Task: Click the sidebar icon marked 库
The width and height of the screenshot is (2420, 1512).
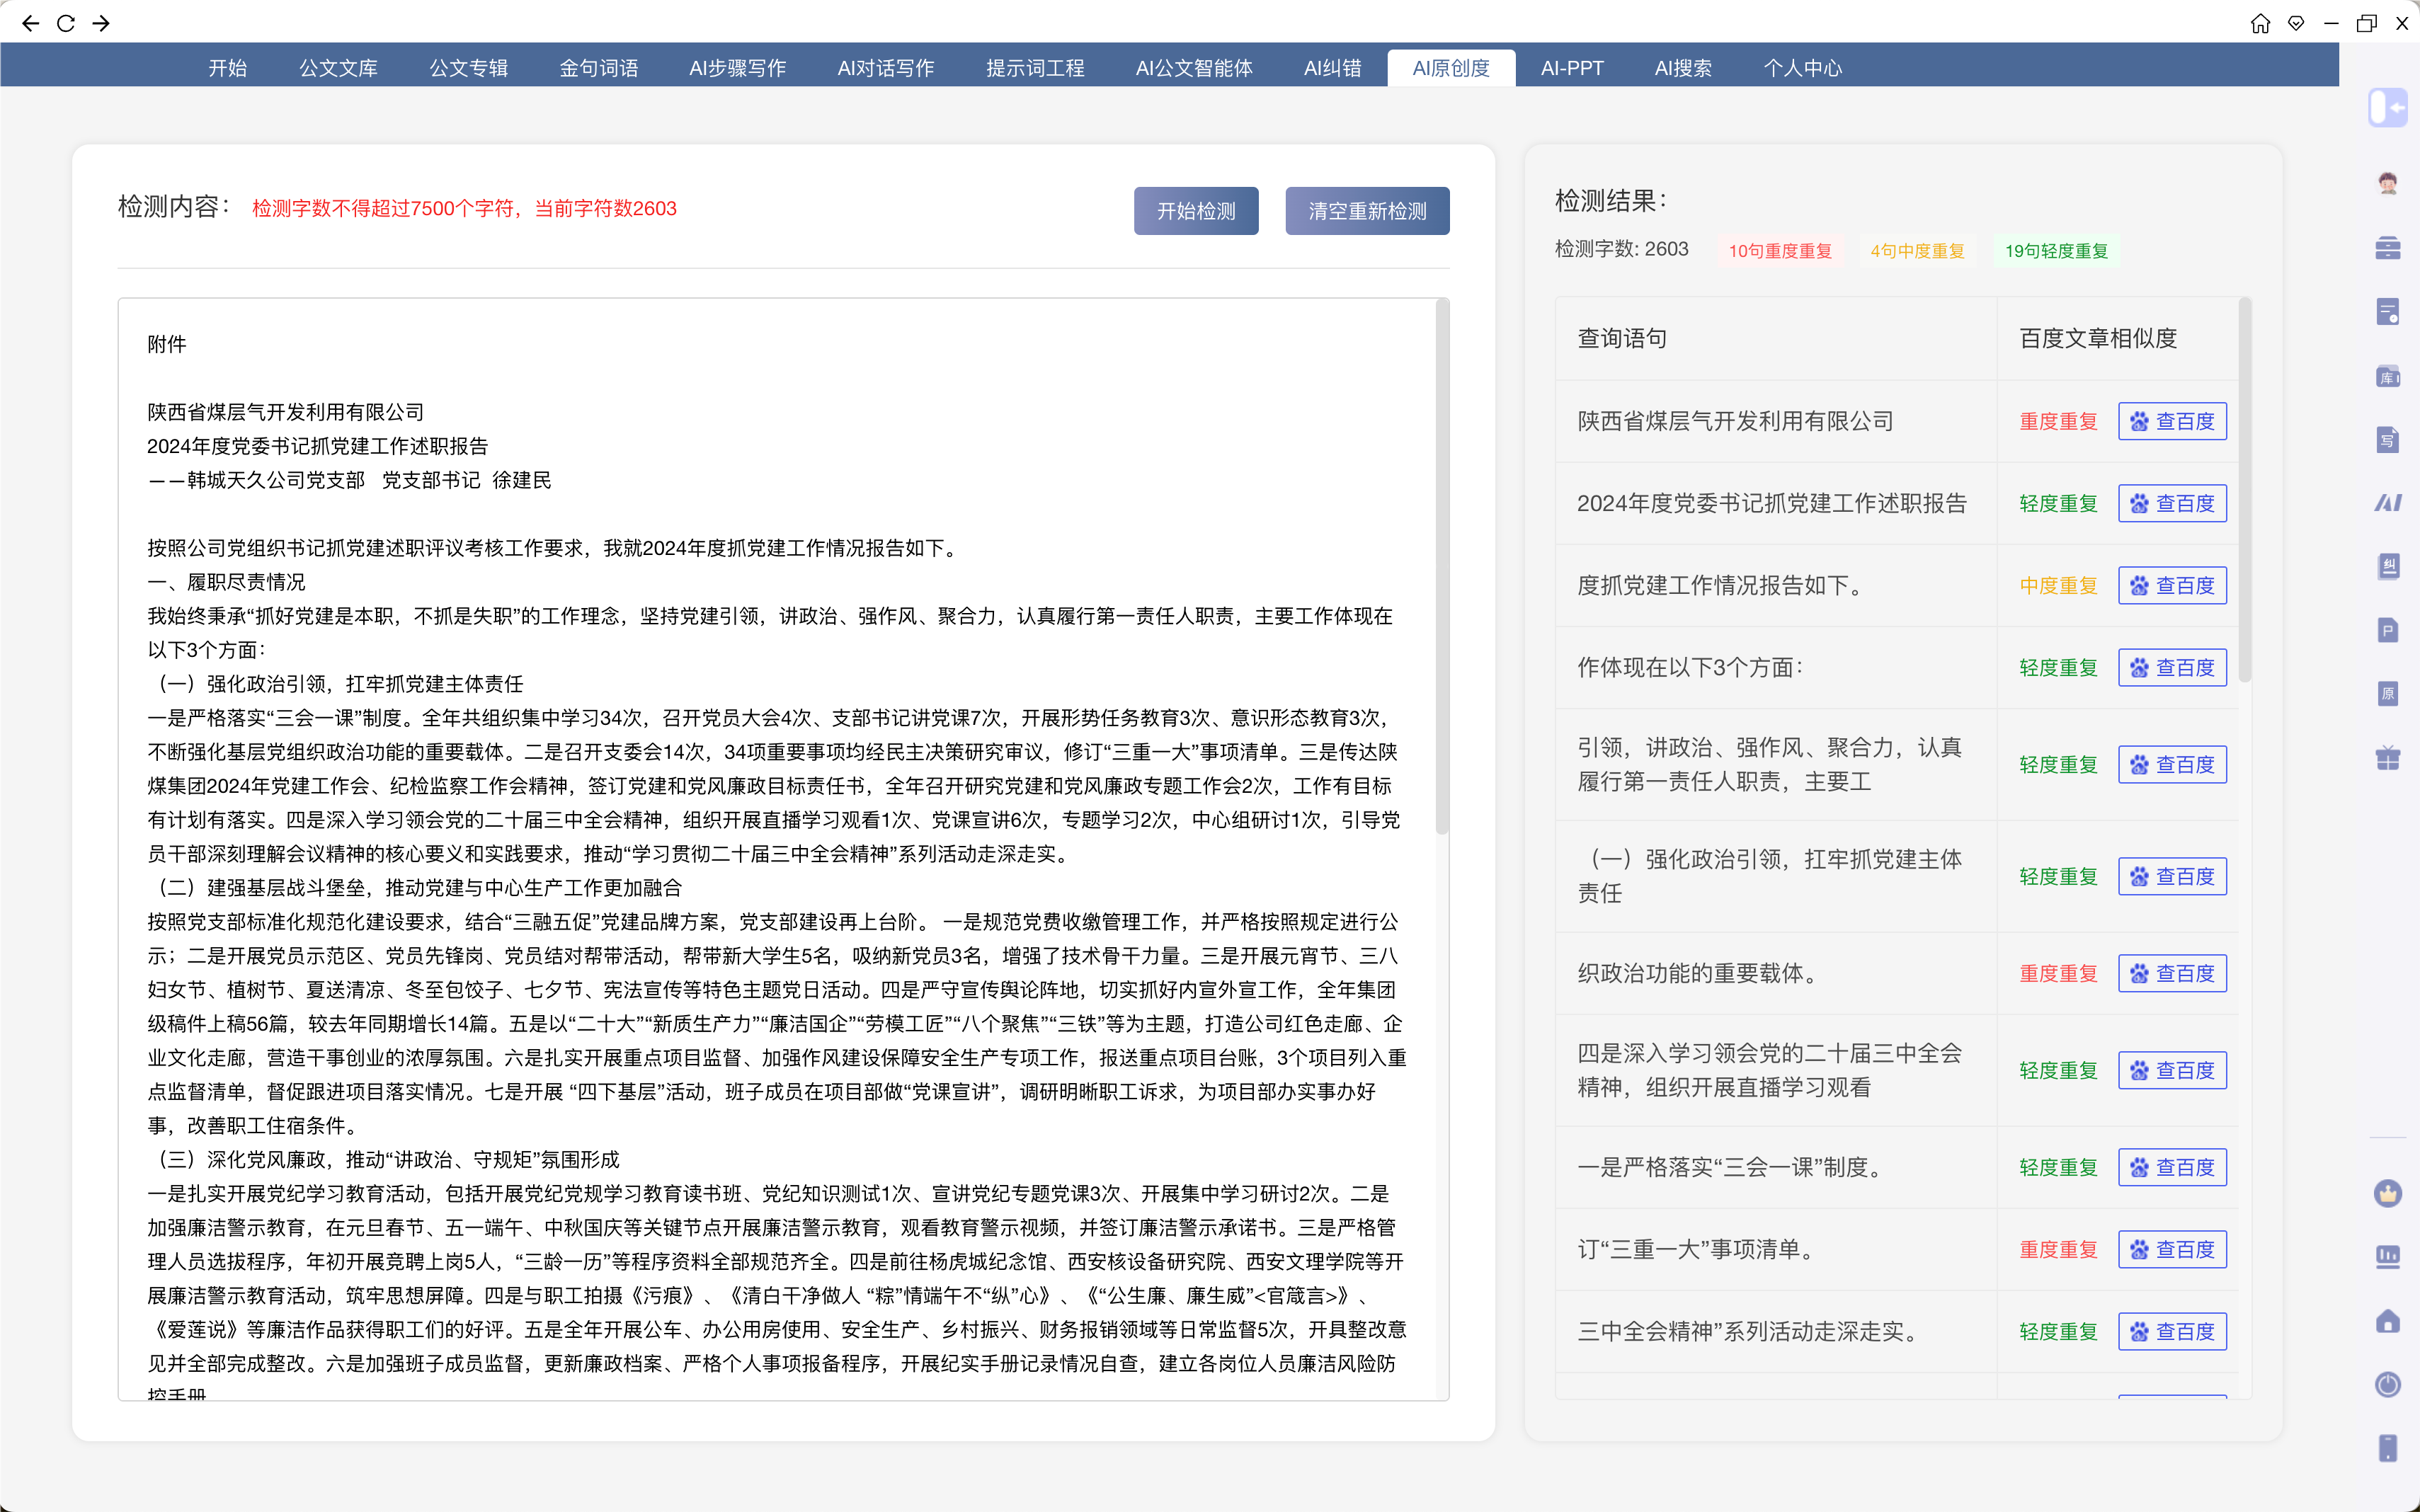Action: [2387, 377]
